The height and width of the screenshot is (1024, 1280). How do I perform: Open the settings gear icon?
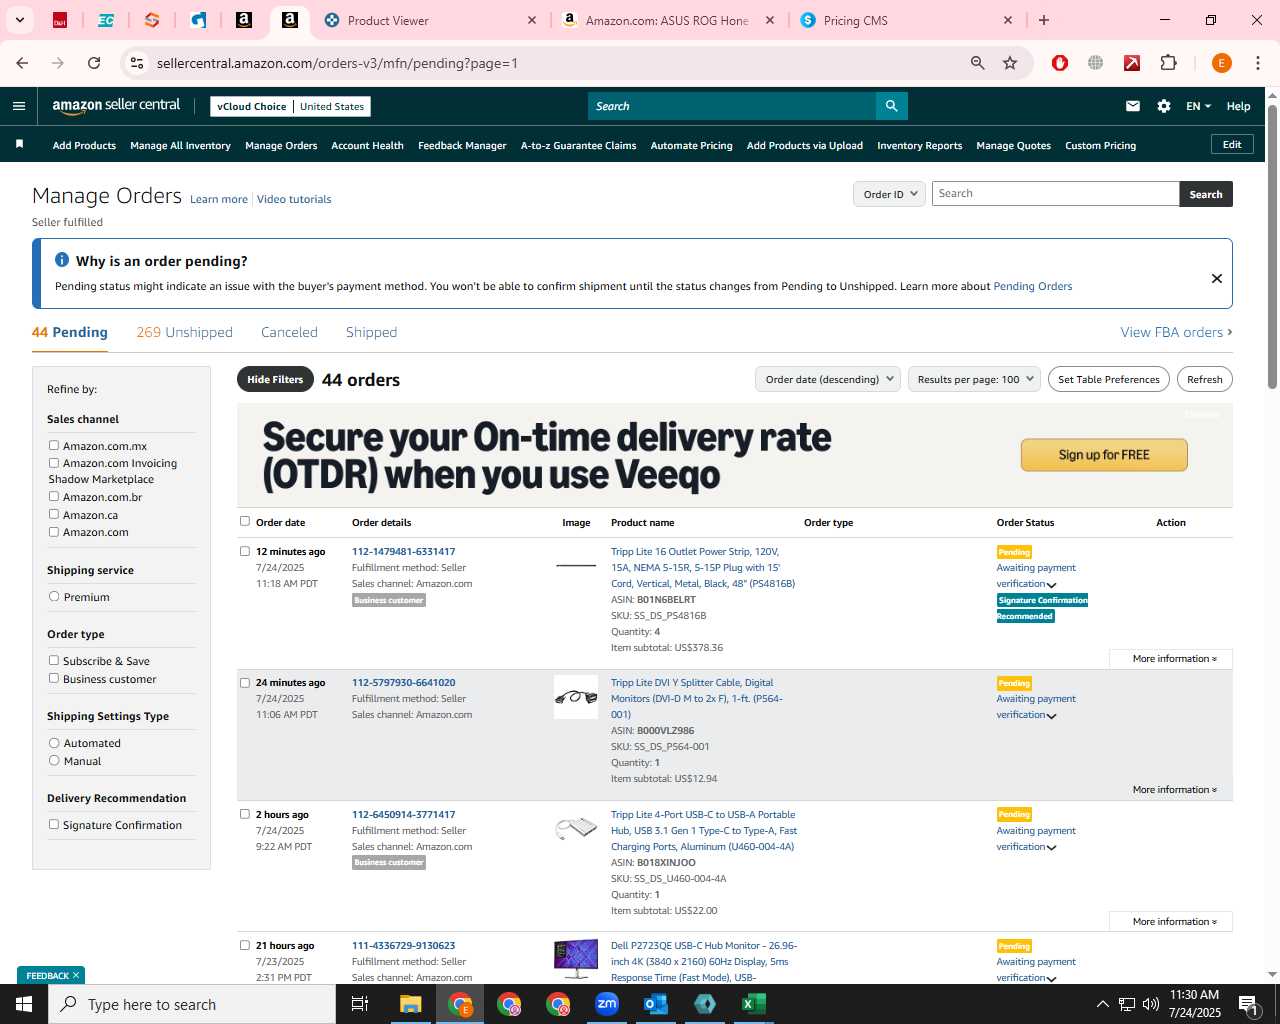1164,106
